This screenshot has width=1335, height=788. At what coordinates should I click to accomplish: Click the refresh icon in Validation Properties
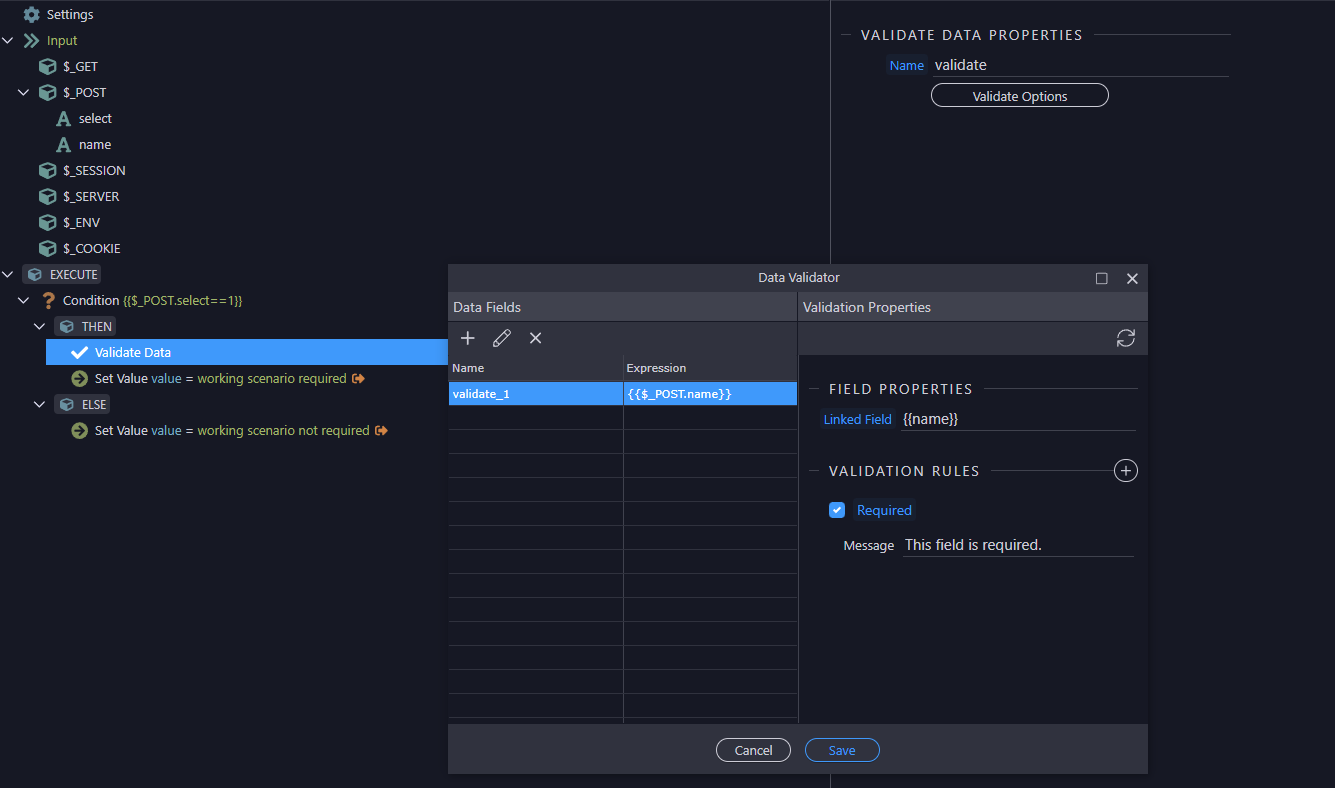point(1125,338)
